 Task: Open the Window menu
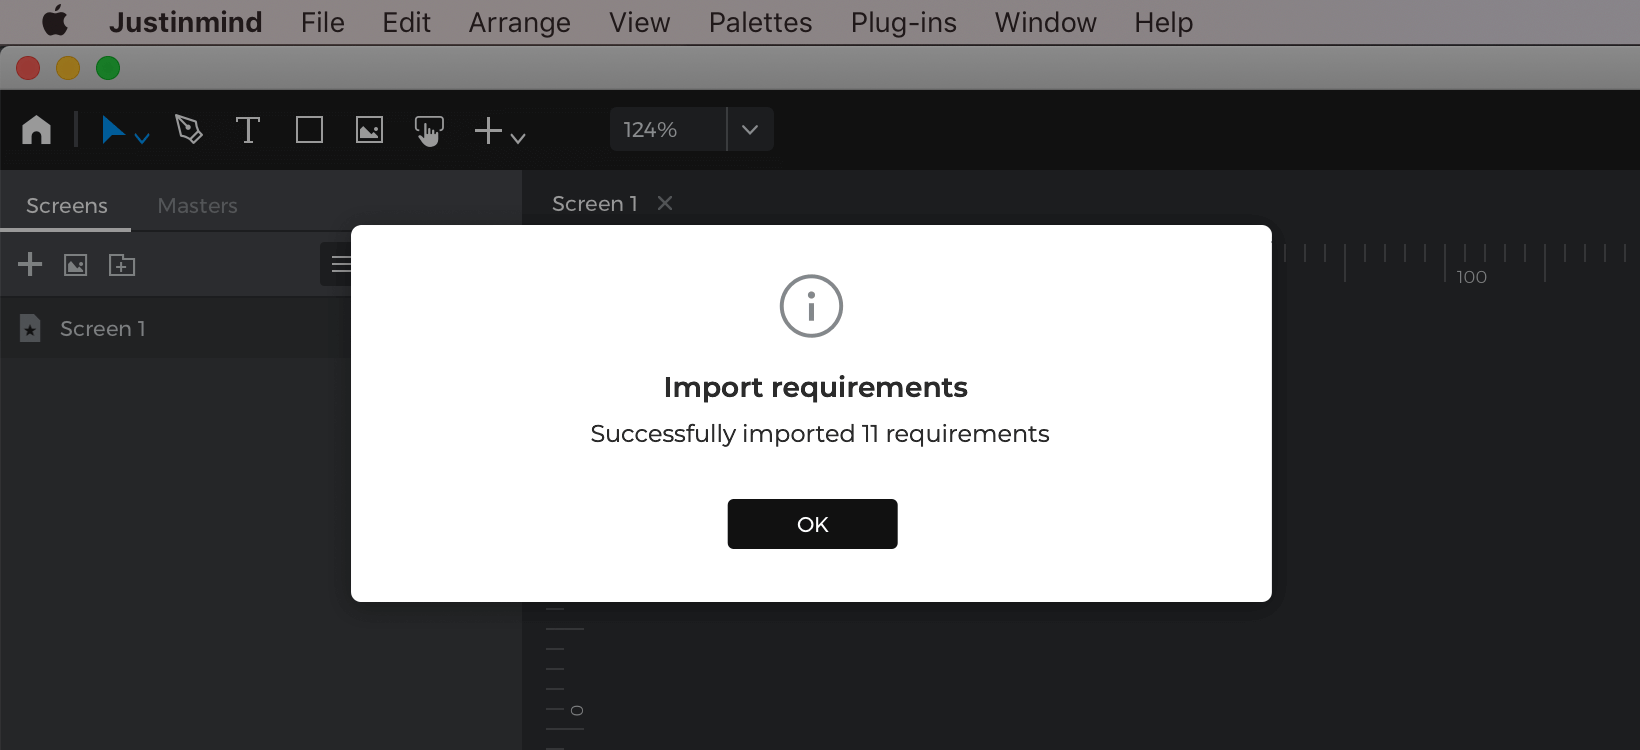click(x=1046, y=22)
